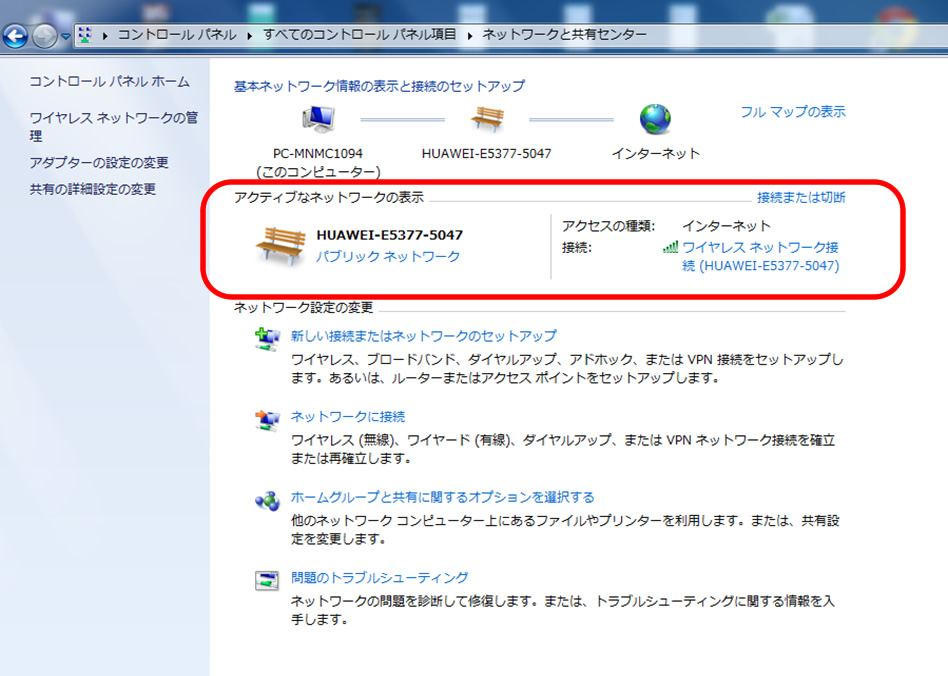Image resolution: width=948 pixels, height=676 pixels.
Task: Change パブリック ネットワーク location type
Action: (388, 256)
